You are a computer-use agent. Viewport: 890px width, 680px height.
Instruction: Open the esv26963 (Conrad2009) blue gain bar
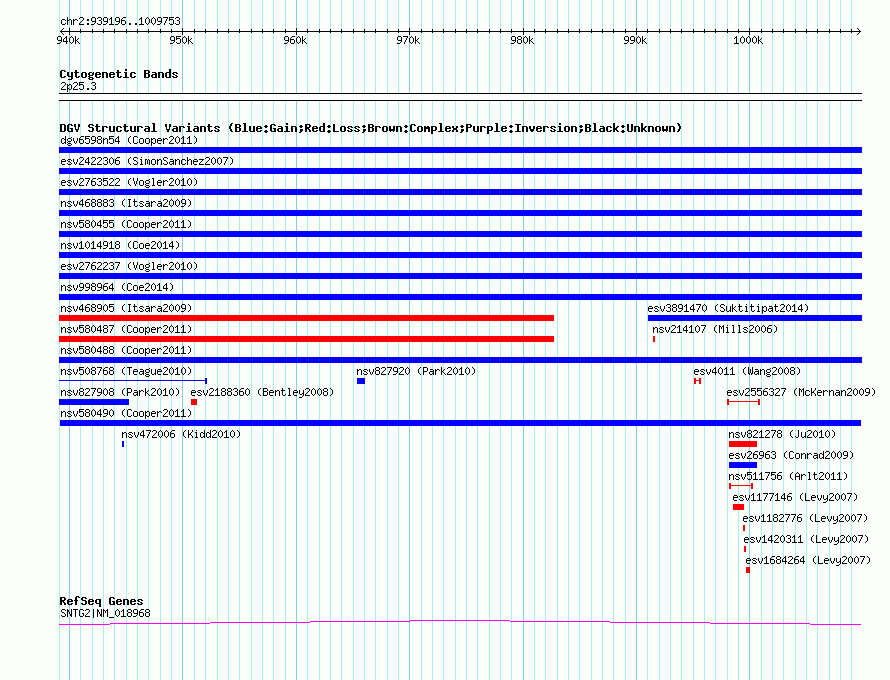tap(742, 465)
